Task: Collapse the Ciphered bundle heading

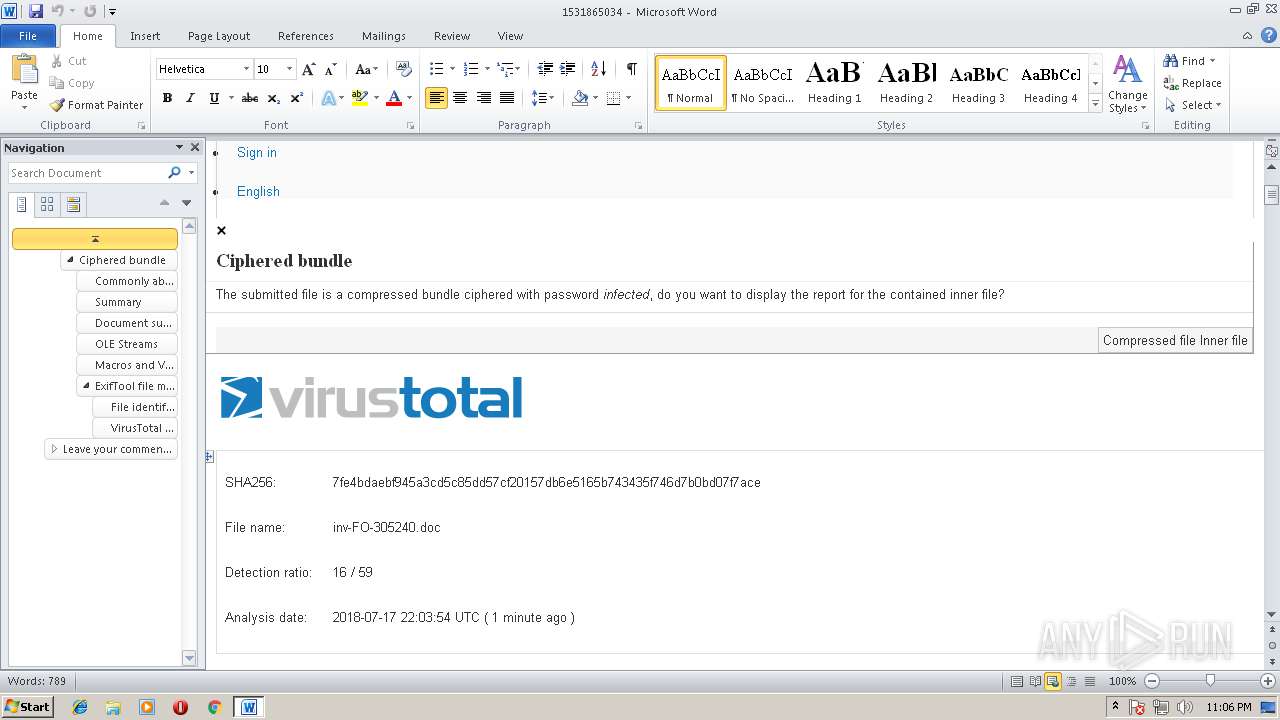Action: 70,260
